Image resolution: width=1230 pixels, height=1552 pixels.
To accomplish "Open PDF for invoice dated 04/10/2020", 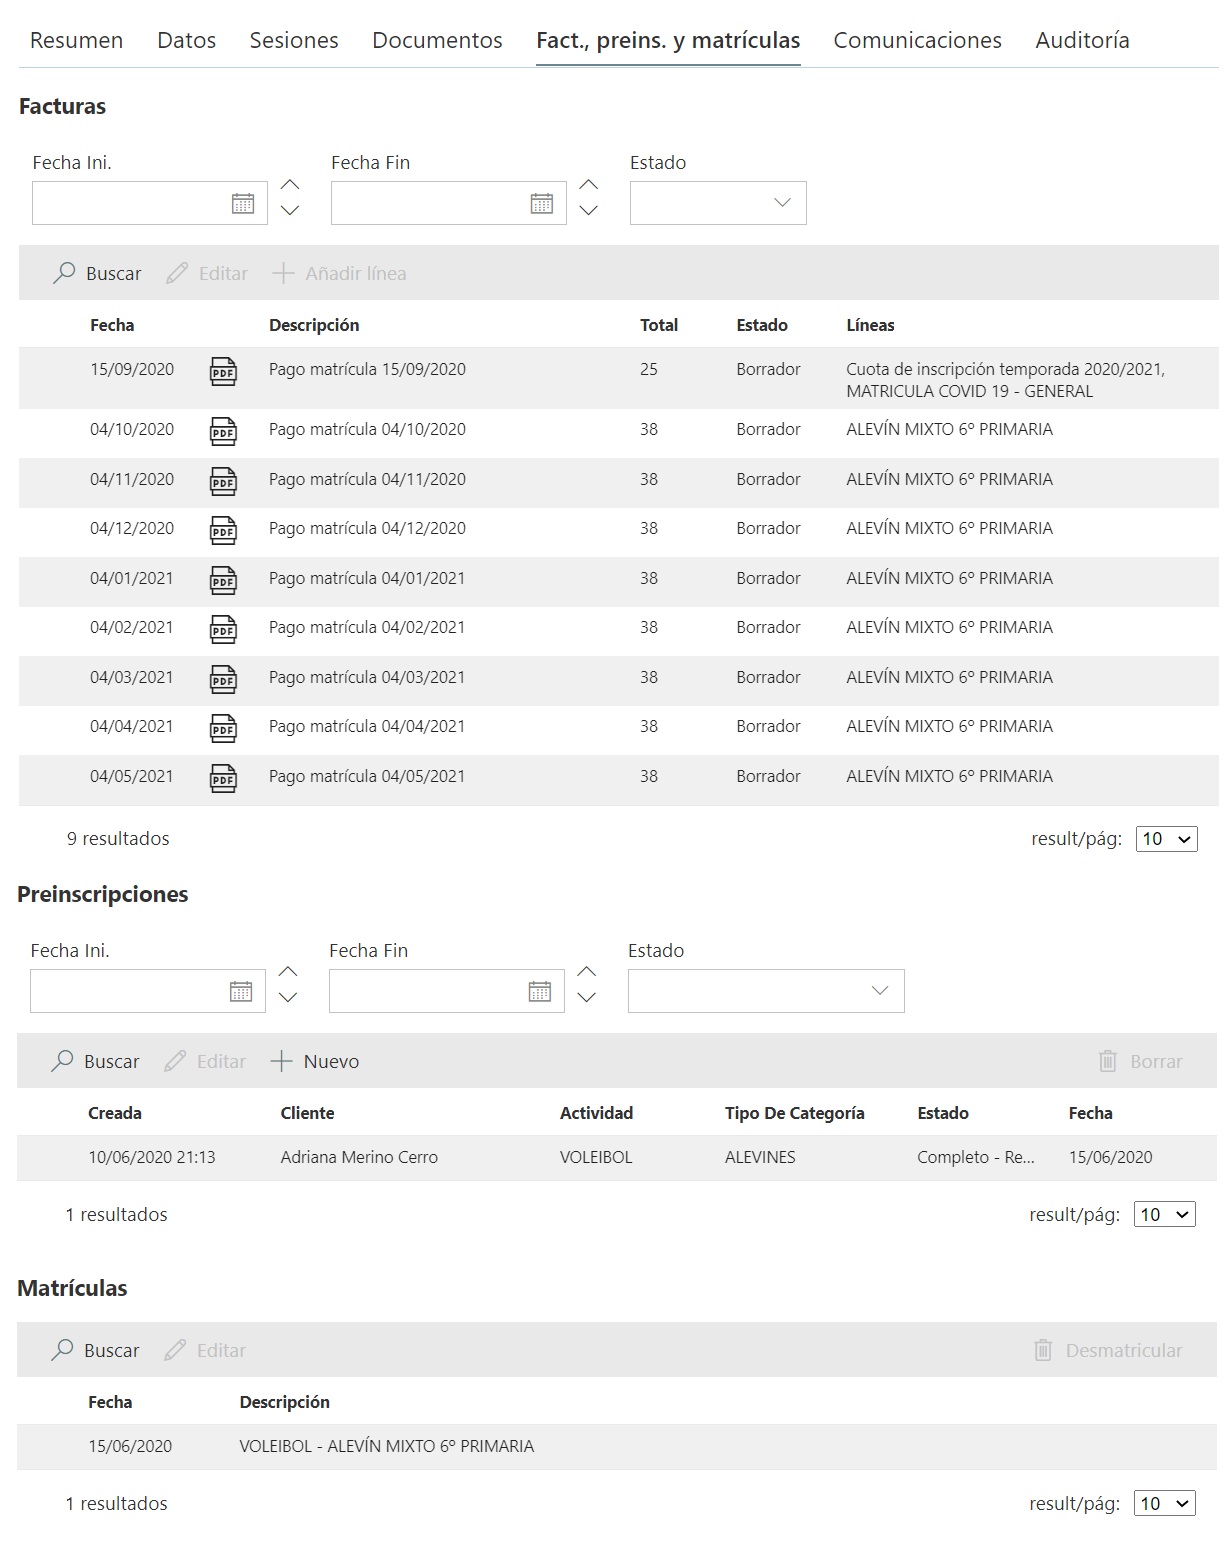I will [x=223, y=431].
